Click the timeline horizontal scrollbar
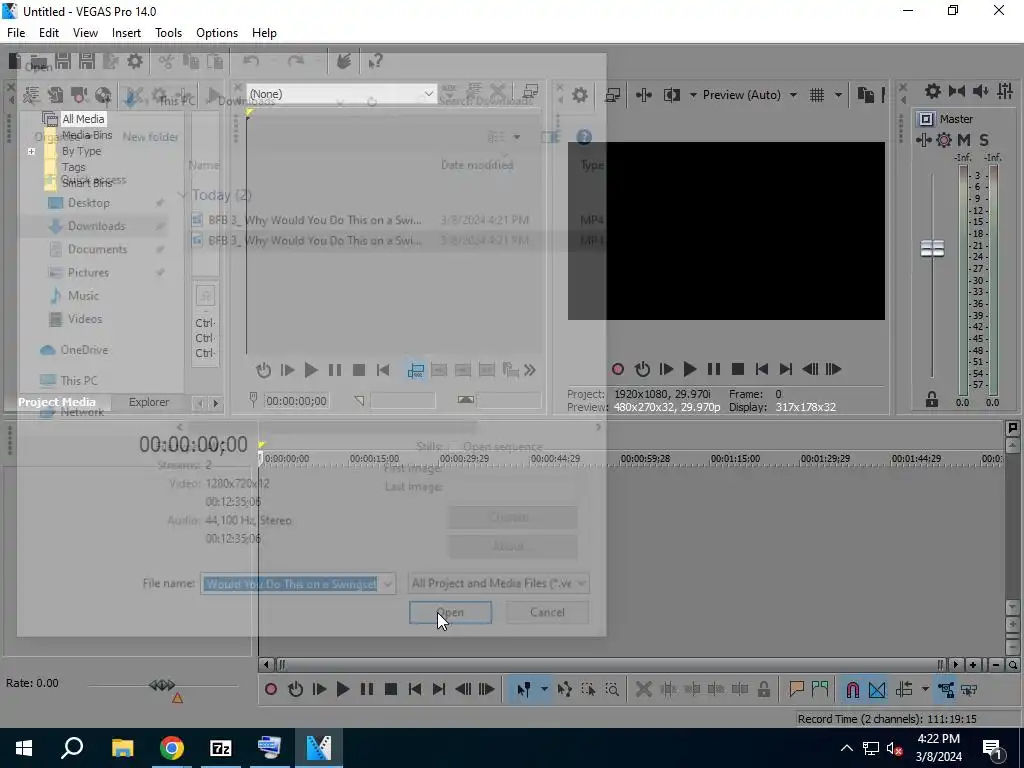 click(610, 665)
